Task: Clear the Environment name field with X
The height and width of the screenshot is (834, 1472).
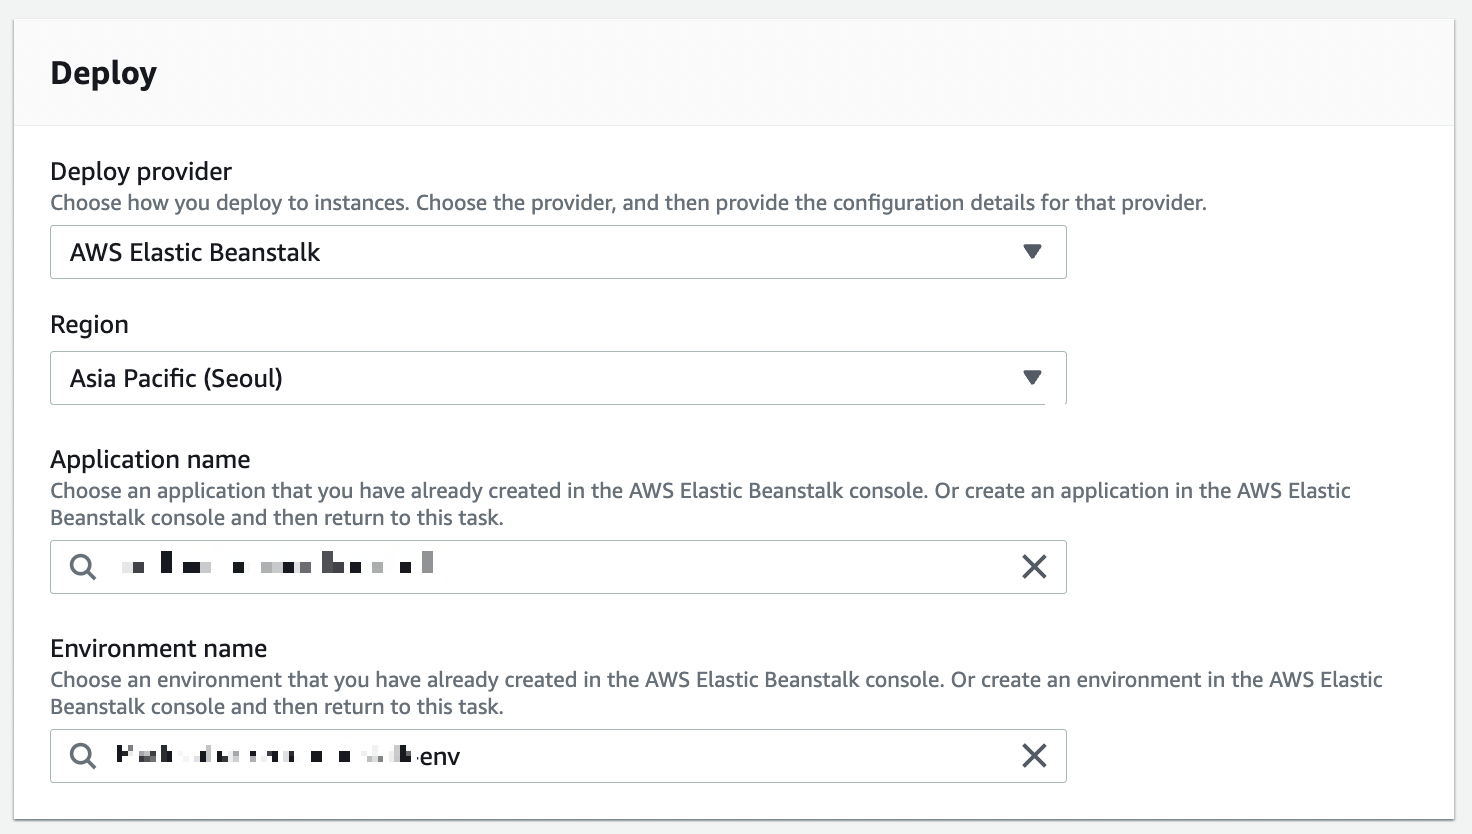Action: (1034, 756)
